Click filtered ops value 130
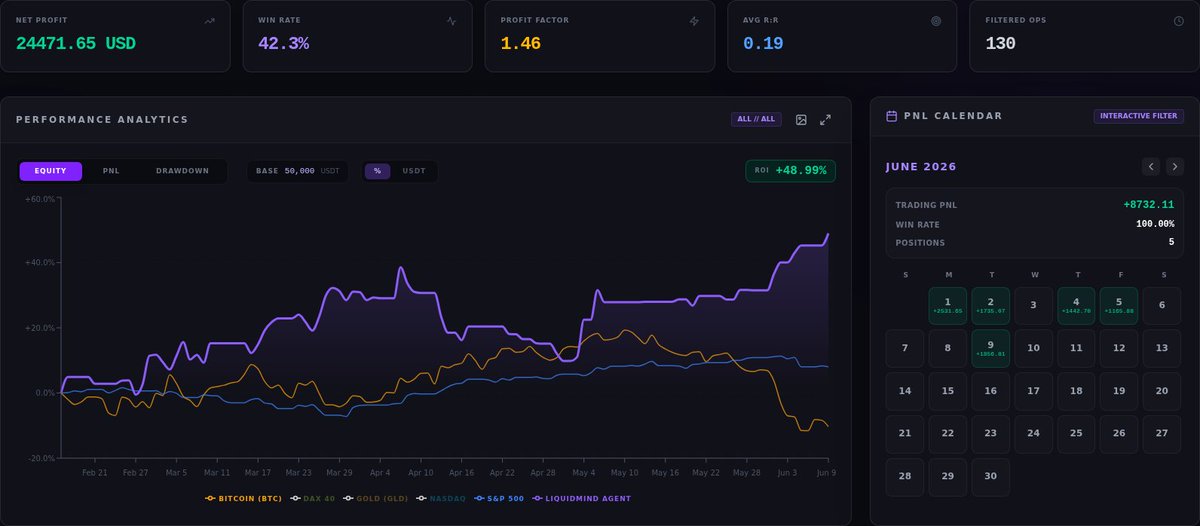The image size is (1200, 526). pyautogui.click(x=1000, y=43)
